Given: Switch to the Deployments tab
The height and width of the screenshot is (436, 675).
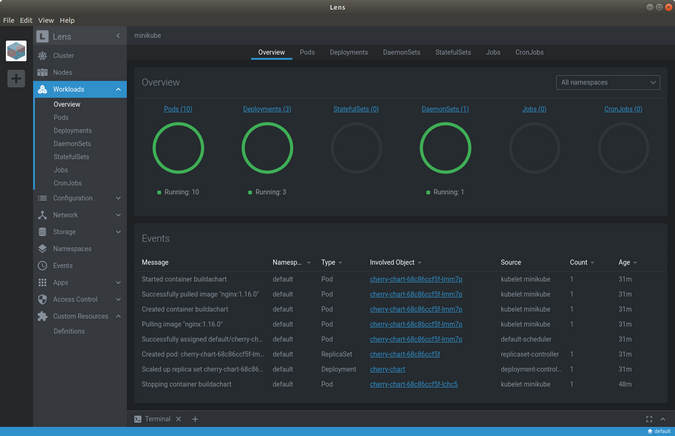Looking at the screenshot, I should pyautogui.click(x=349, y=52).
